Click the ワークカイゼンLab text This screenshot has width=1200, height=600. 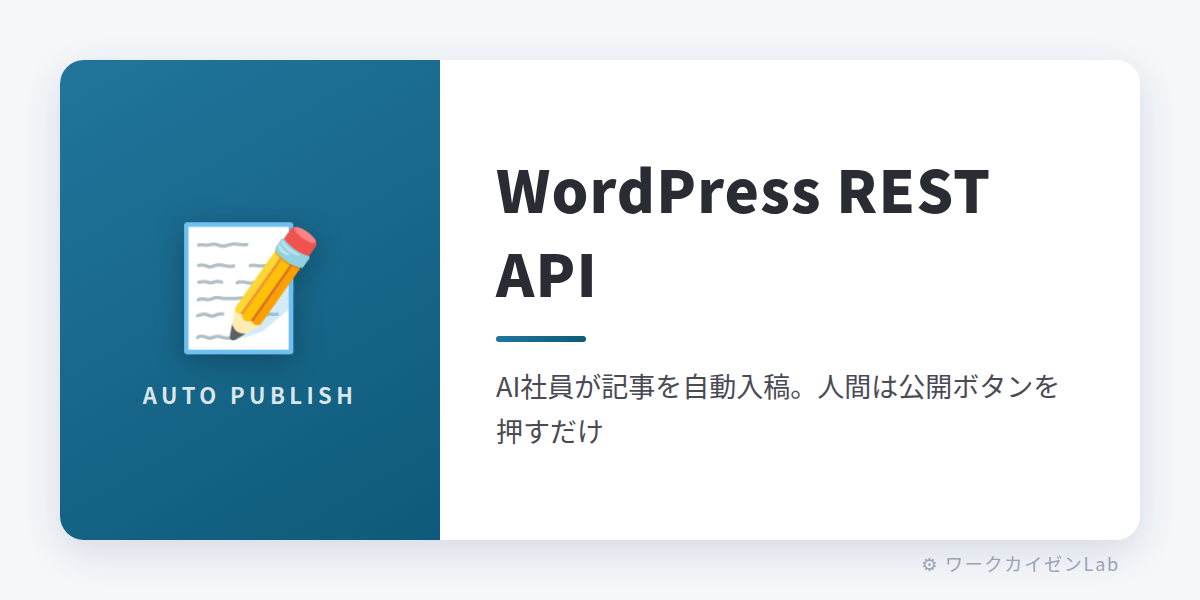pyautogui.click(x=1032, y=564)
